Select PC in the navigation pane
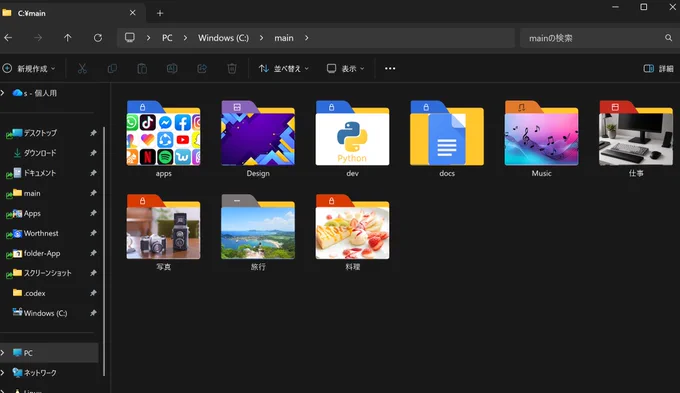 (x=49, y=353)
